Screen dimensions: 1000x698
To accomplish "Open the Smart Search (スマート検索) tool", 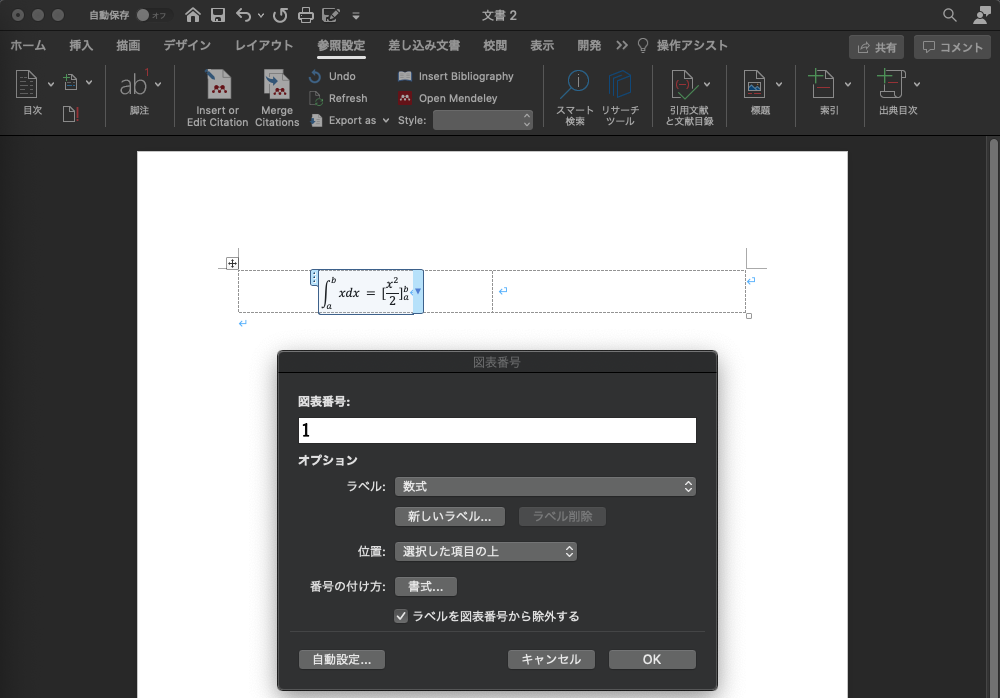I will [574, 85].
